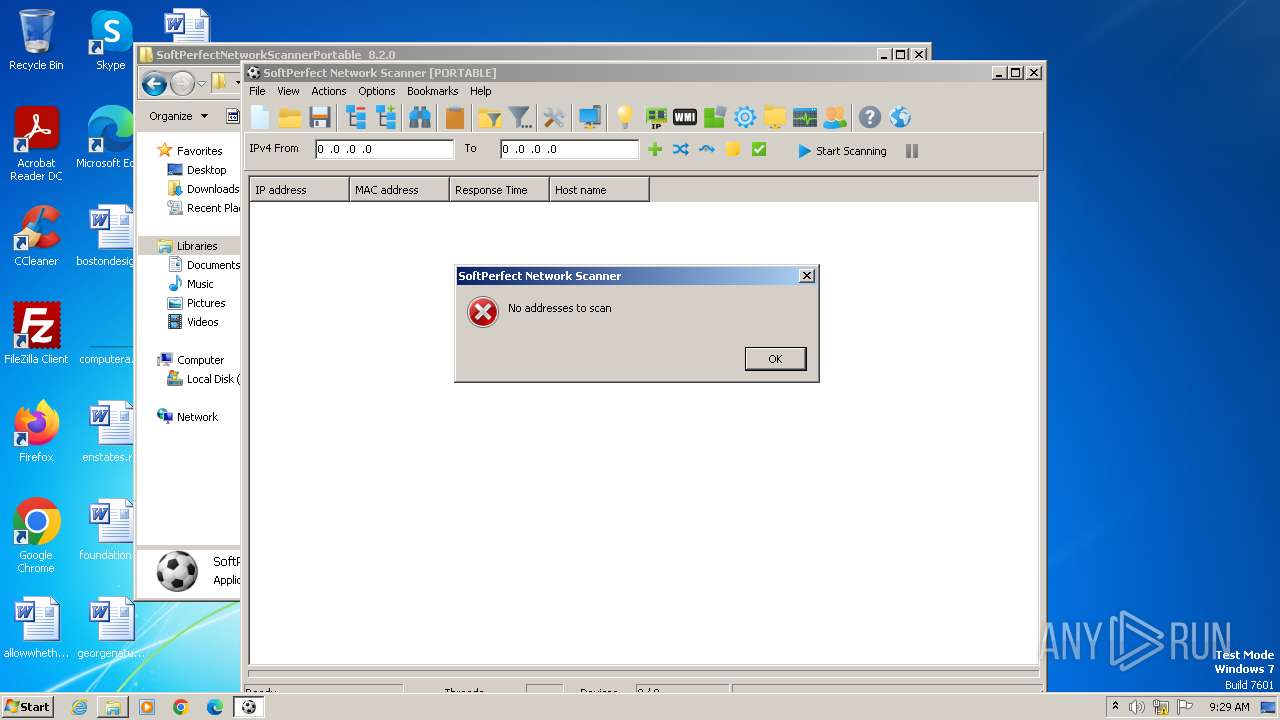This screenshot has height=720, width=1280.
Task: Click the green waveform monitor icon
Action: point(805,118)
